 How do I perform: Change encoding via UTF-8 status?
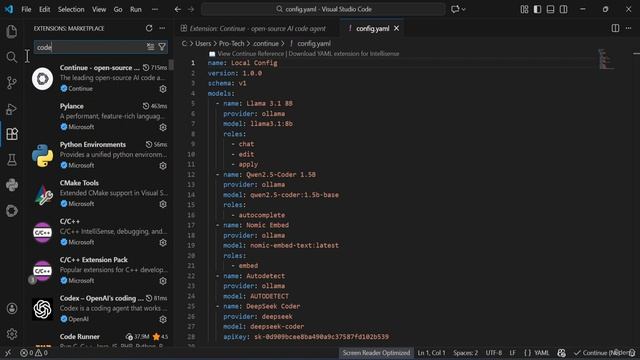point(493,353)
